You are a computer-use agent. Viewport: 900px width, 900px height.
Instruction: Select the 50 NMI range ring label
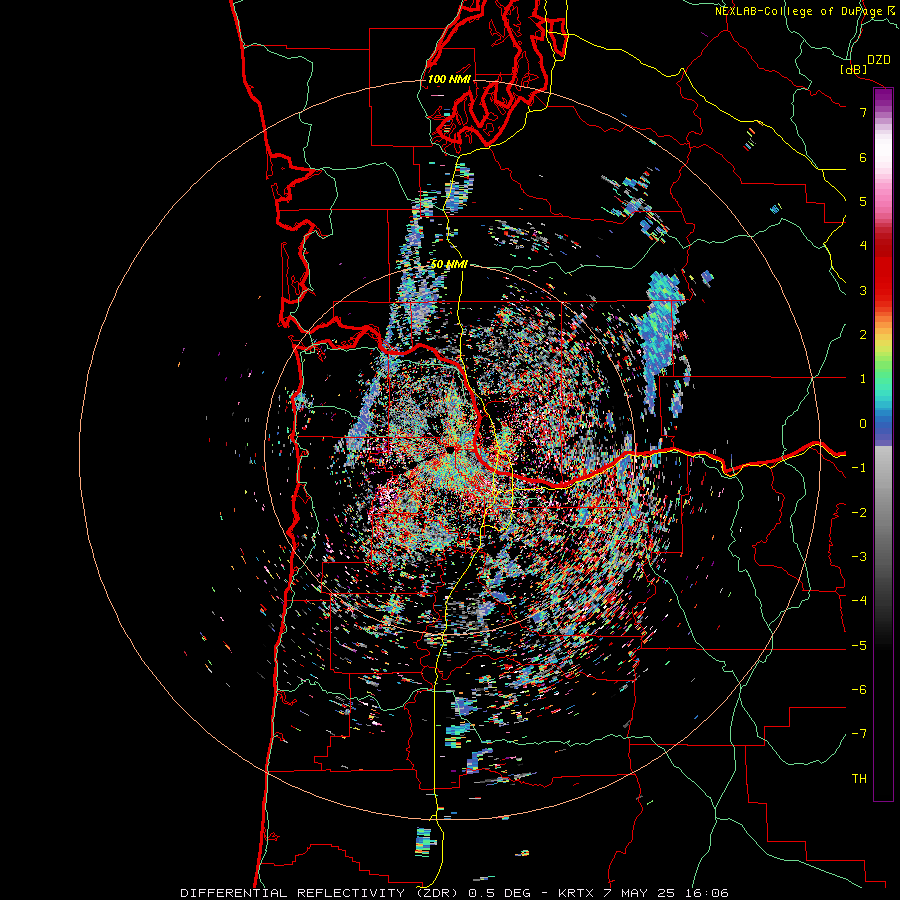click(449, 264)
